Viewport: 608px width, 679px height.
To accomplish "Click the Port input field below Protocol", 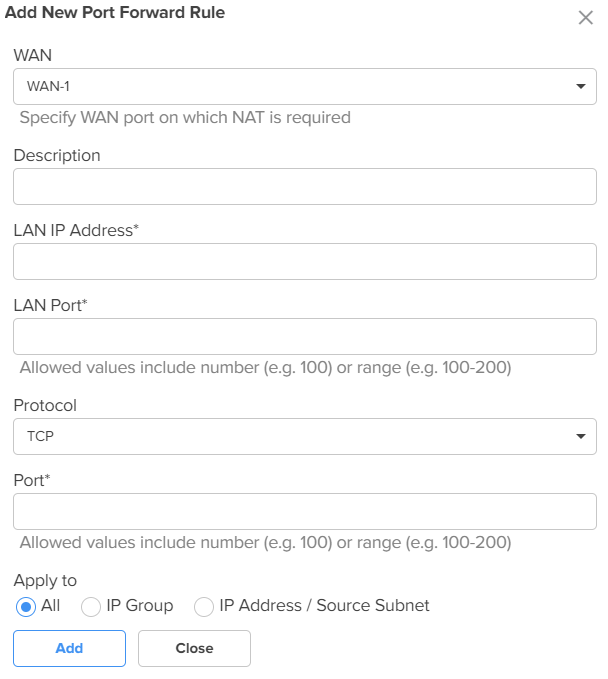I will [305, 511].
